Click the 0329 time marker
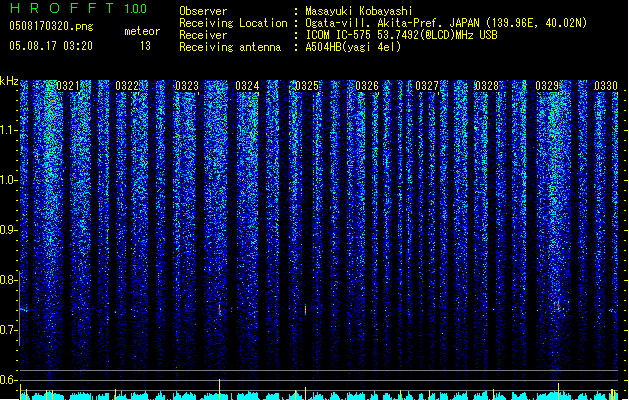 pyautogui.click(x=547, y=86)
